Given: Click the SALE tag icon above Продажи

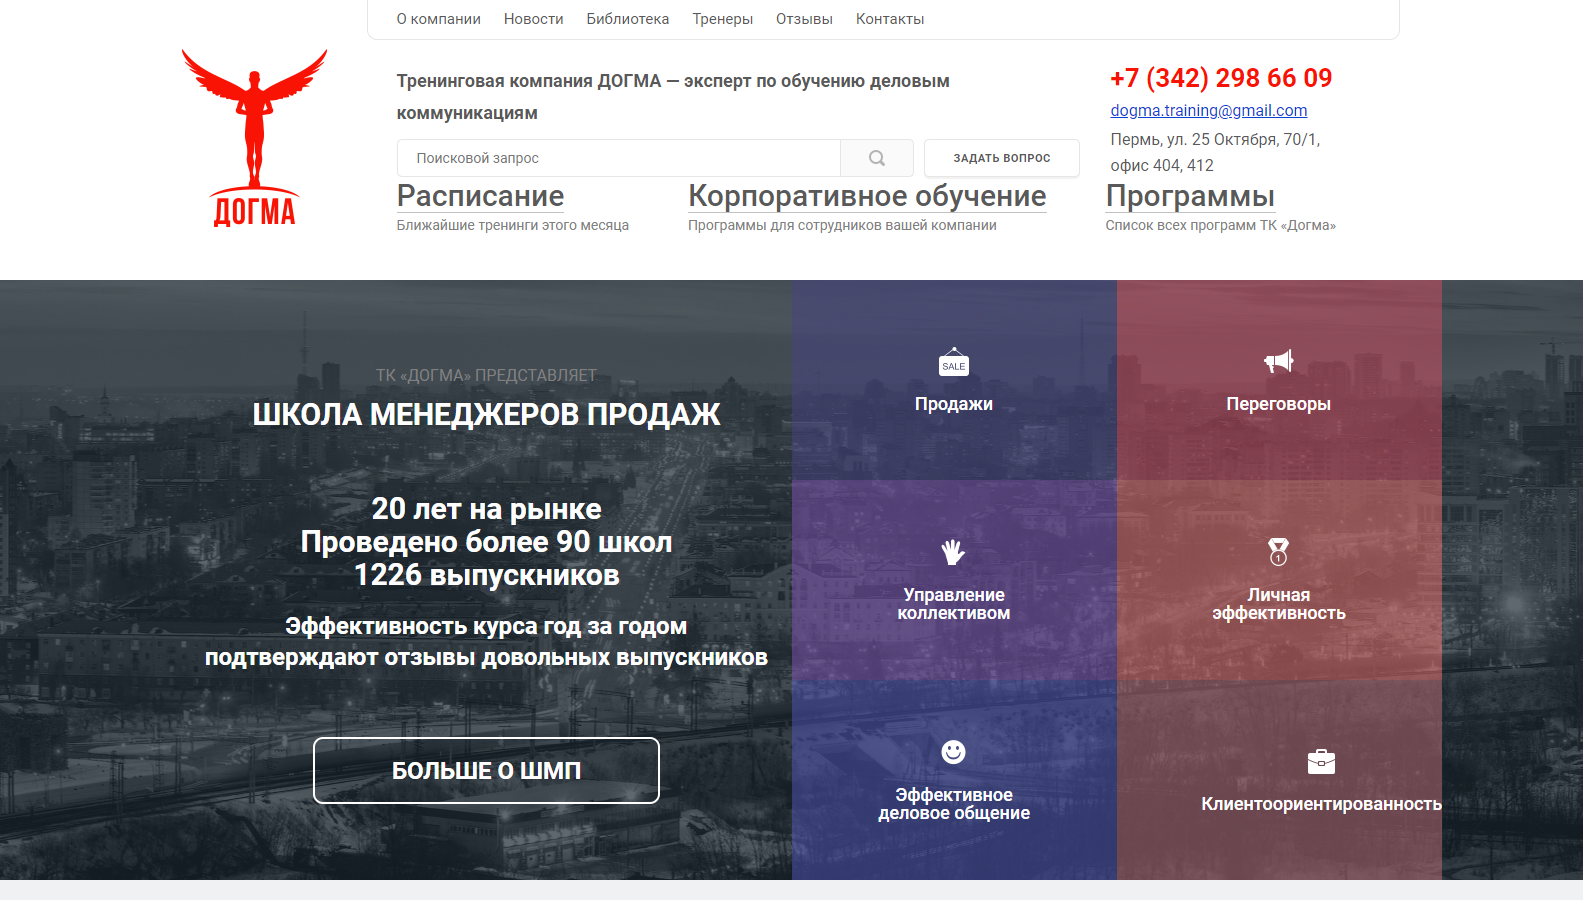Looking at the screenshot, I should click(x=954, y=363).
